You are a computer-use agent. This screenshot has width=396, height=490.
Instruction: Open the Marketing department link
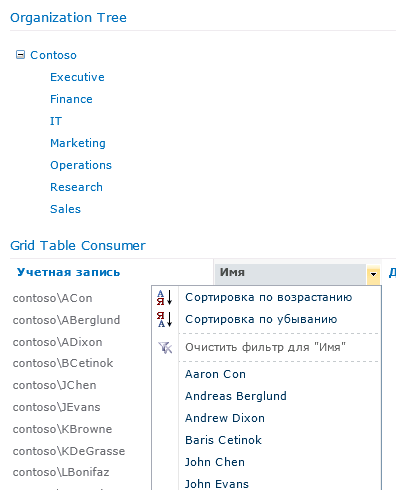point(78,143)
